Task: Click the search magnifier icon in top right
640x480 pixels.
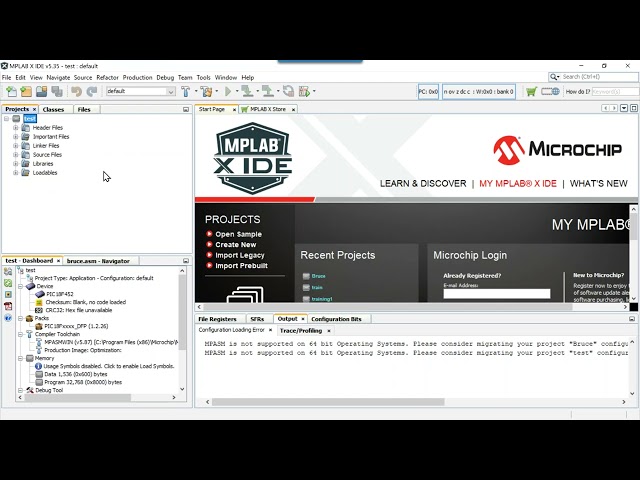Action: point(554,77)
